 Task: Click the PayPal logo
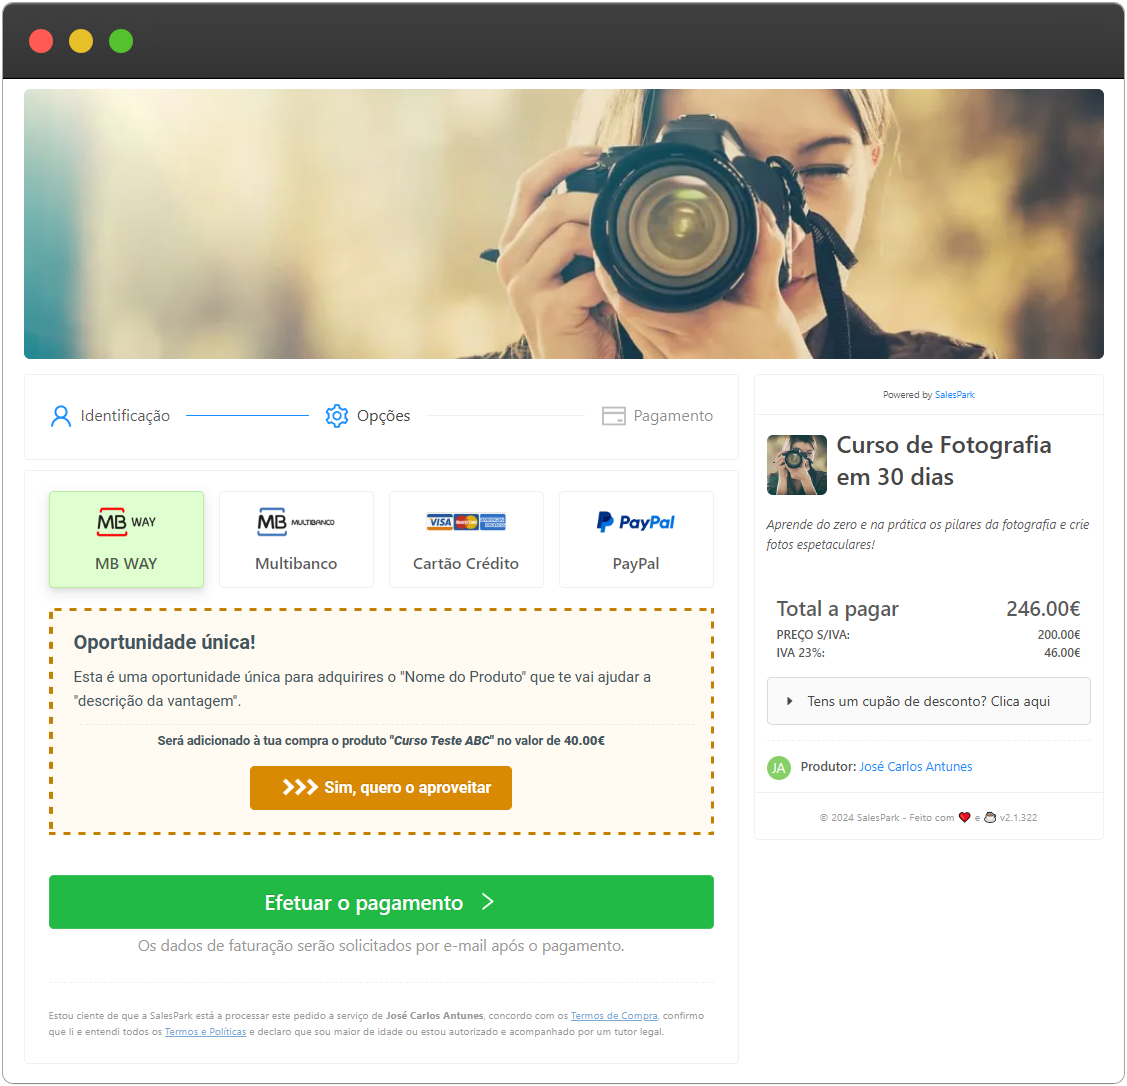[636, 522]
